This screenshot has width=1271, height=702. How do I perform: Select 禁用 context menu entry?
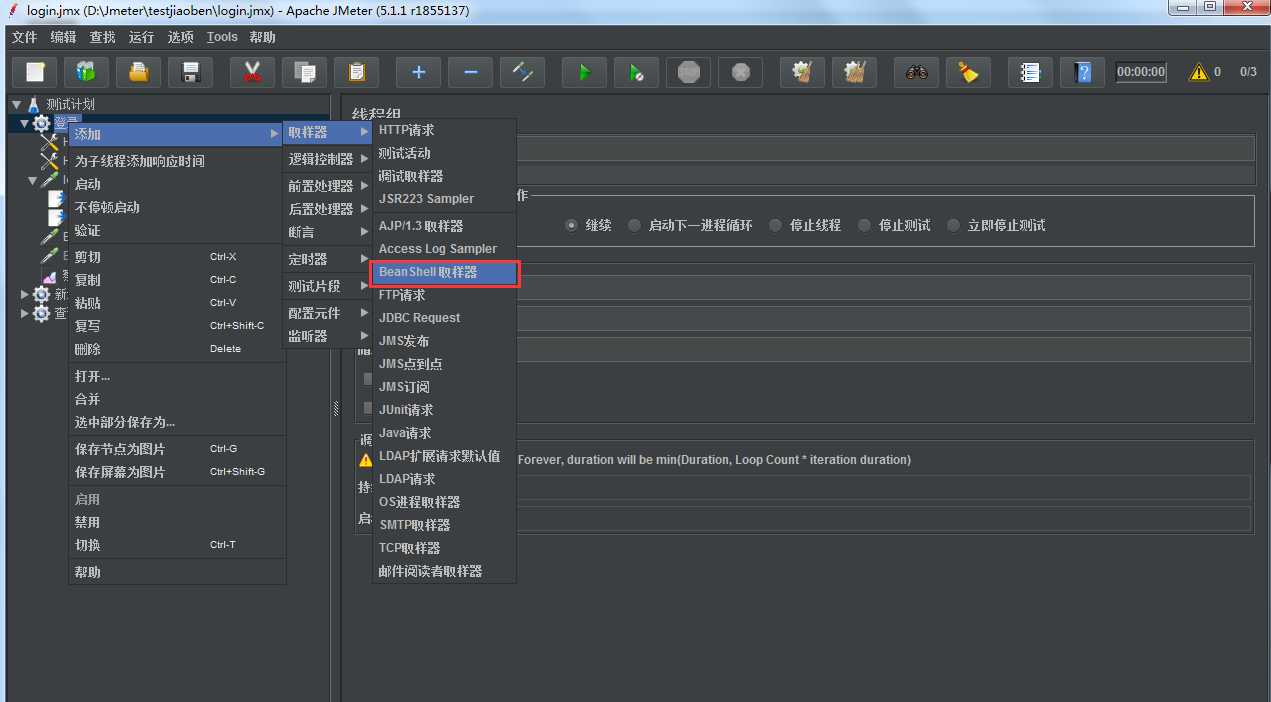coord(178,522)
